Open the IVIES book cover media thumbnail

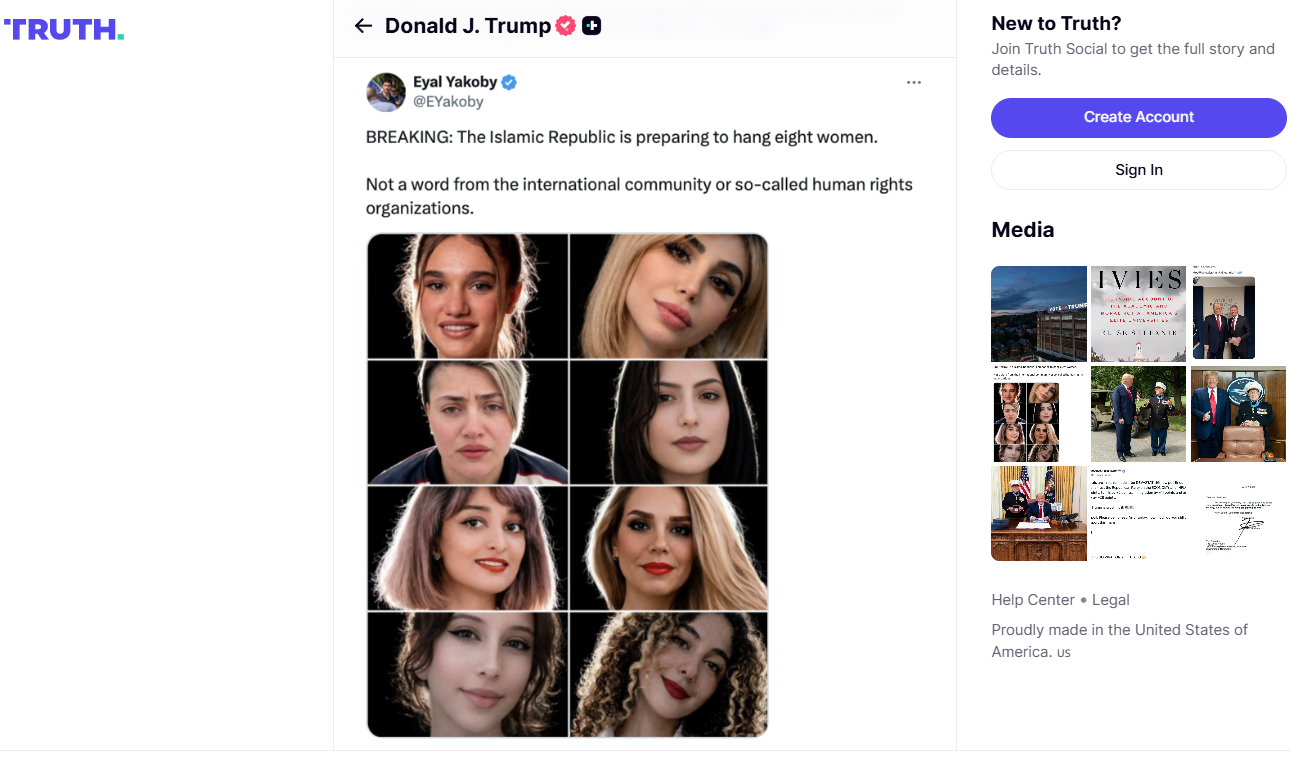coord(1138,313)
